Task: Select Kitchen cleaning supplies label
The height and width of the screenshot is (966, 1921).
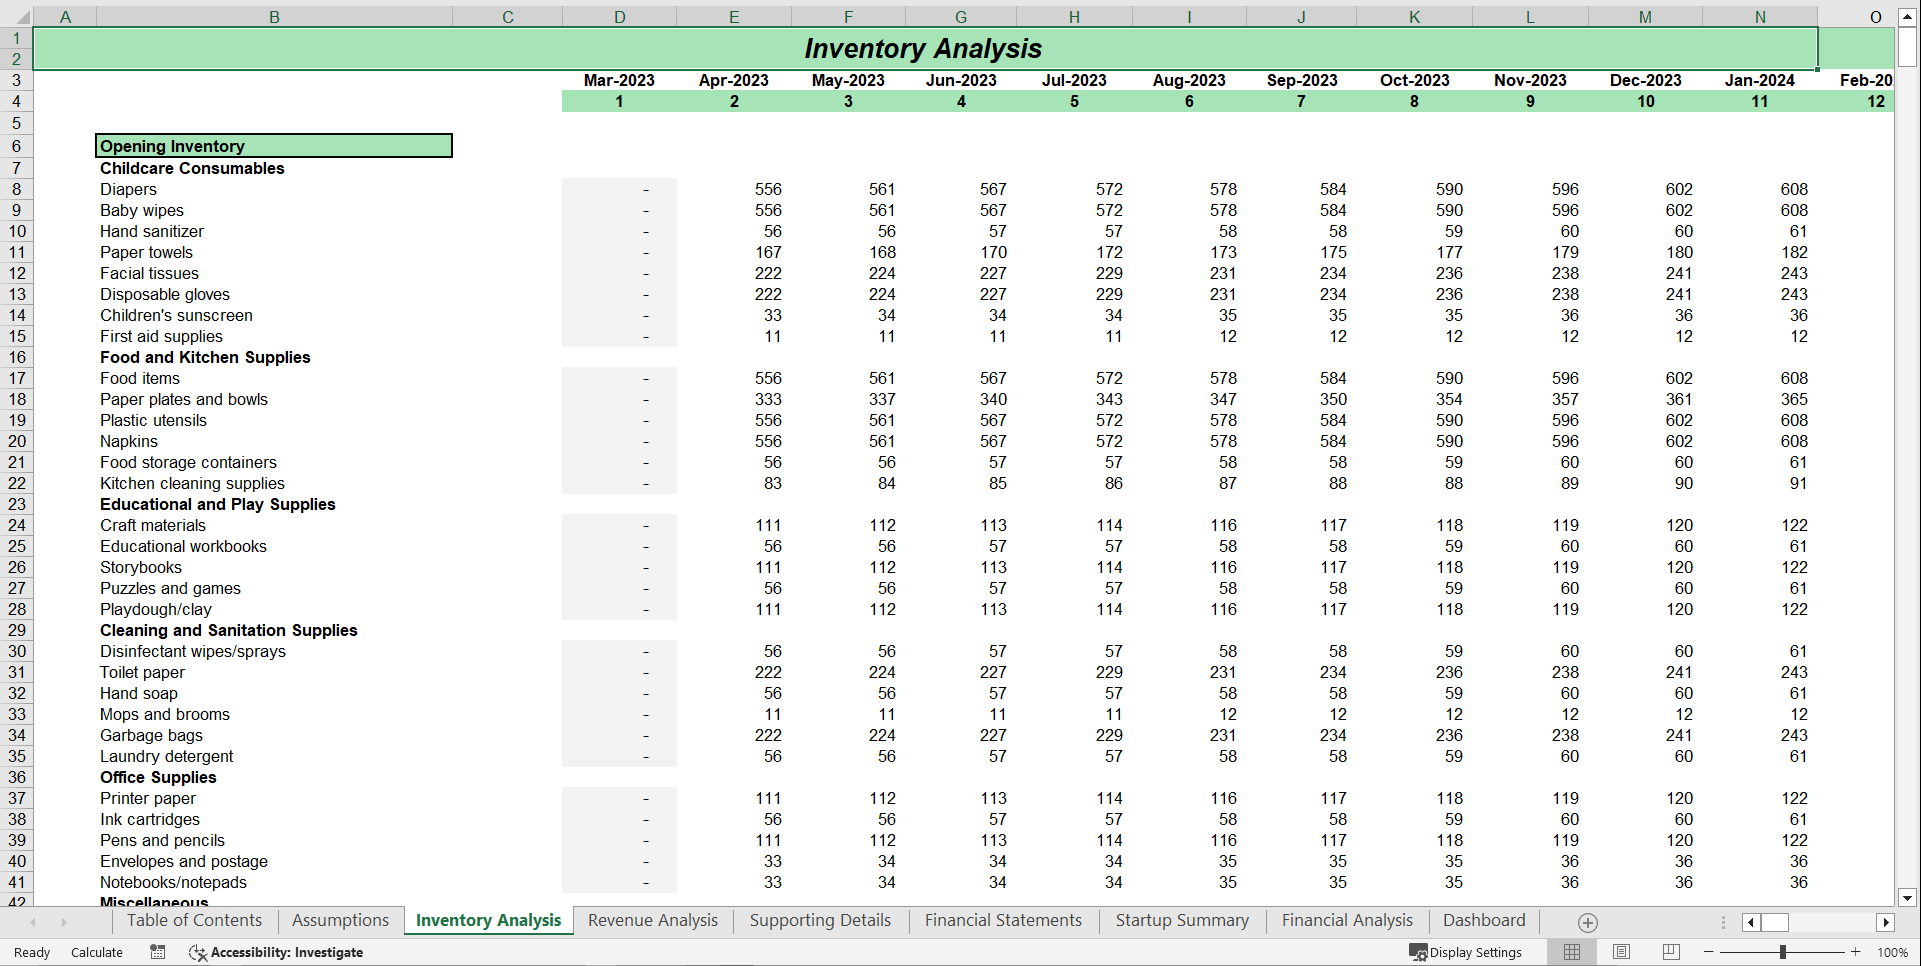Action: [x=192, y=483]
